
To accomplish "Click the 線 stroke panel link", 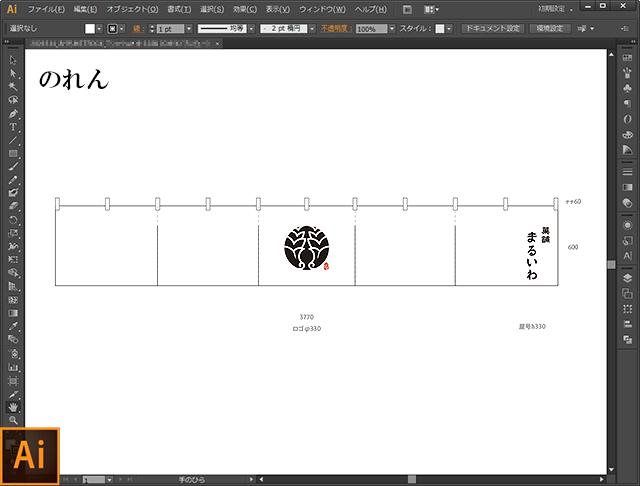I will point(138,29).
